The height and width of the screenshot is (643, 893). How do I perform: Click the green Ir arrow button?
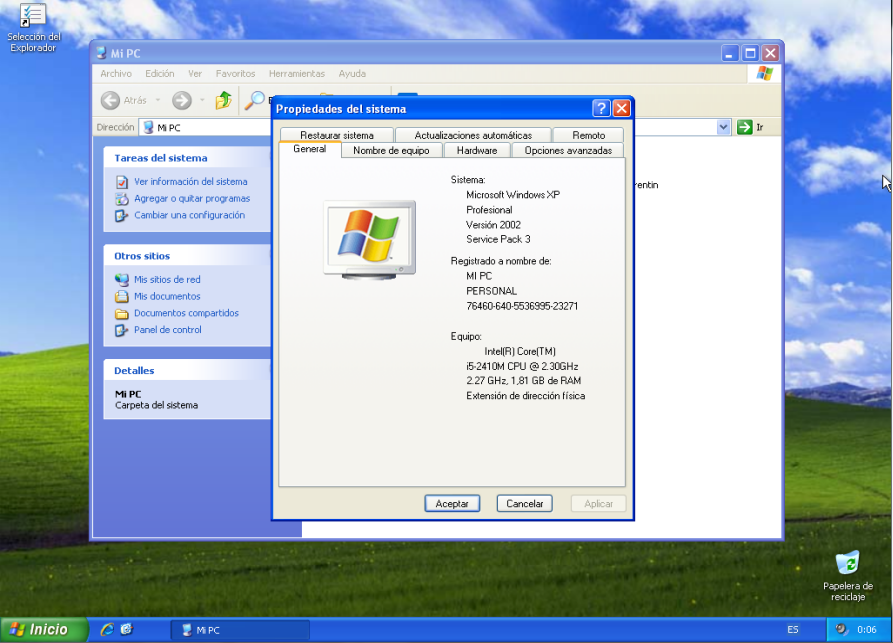point(744,127)
